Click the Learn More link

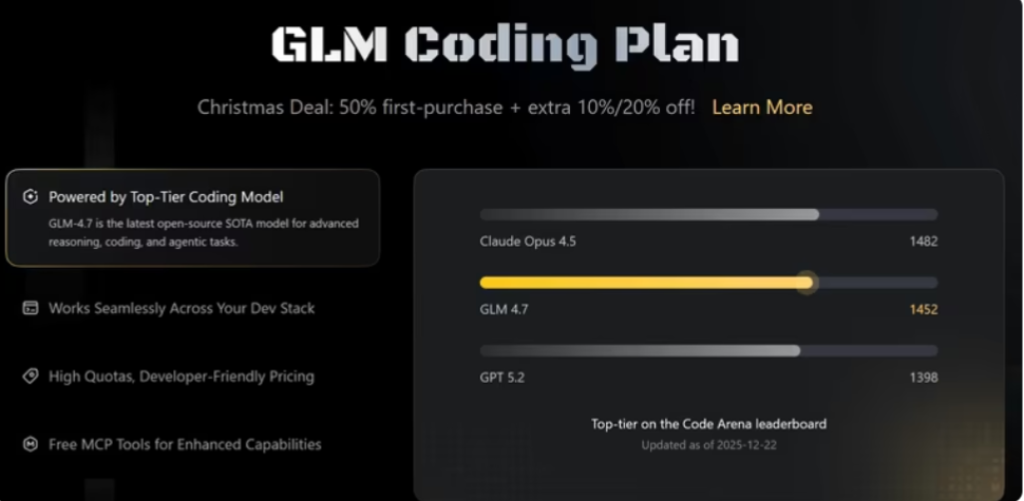pos(761,108)
